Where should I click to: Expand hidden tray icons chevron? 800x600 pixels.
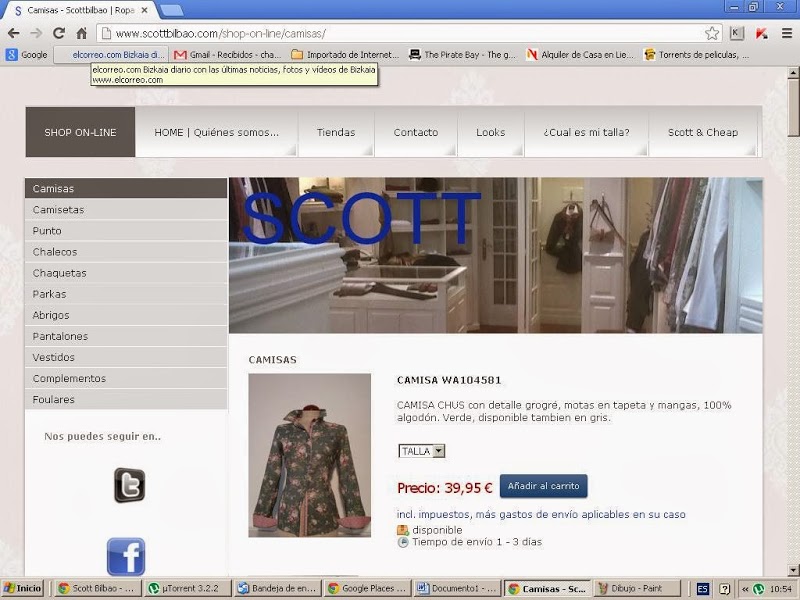pyautogui.click(x=745, y=589)
